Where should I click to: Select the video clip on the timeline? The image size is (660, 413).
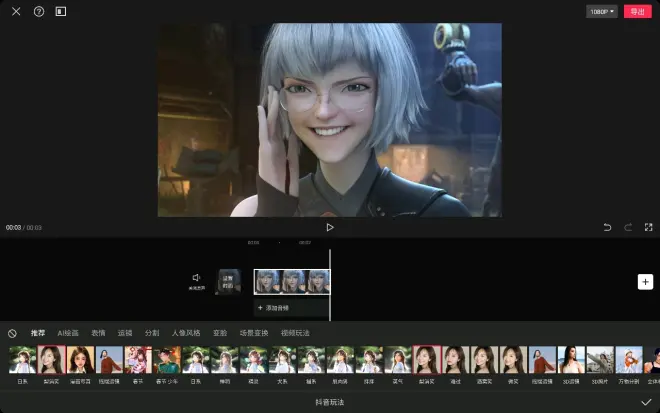click(291, 281)
